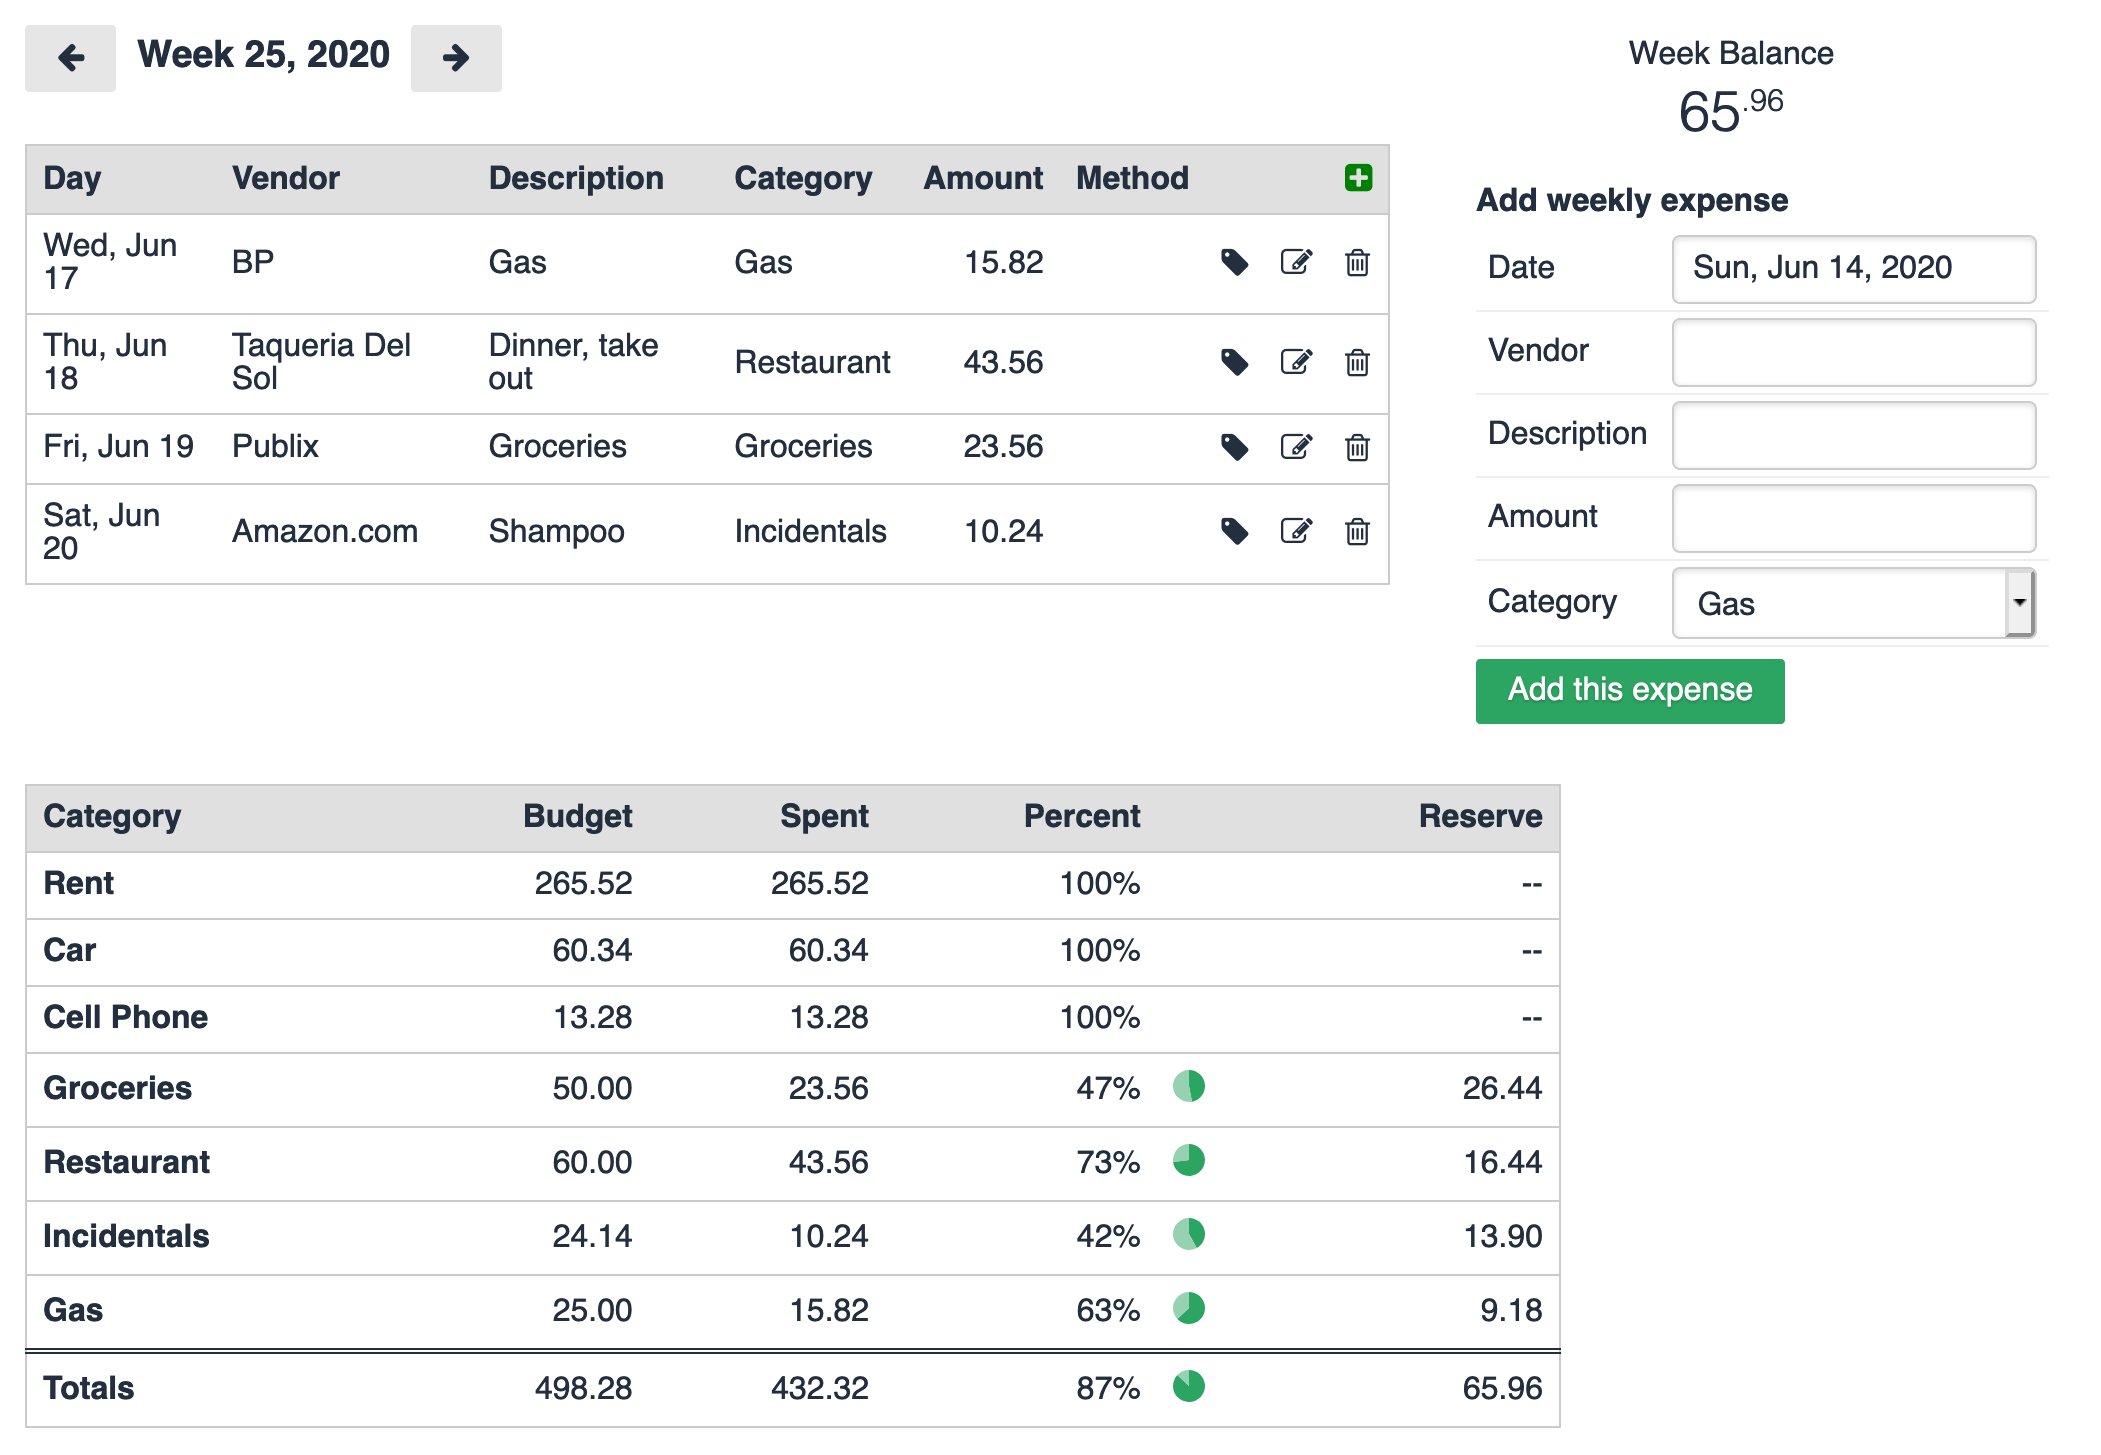This screenshot has width=2101, height=1455.
Task: Tag the Taqueria Del Sol expense
Action: click(1235, 362)
